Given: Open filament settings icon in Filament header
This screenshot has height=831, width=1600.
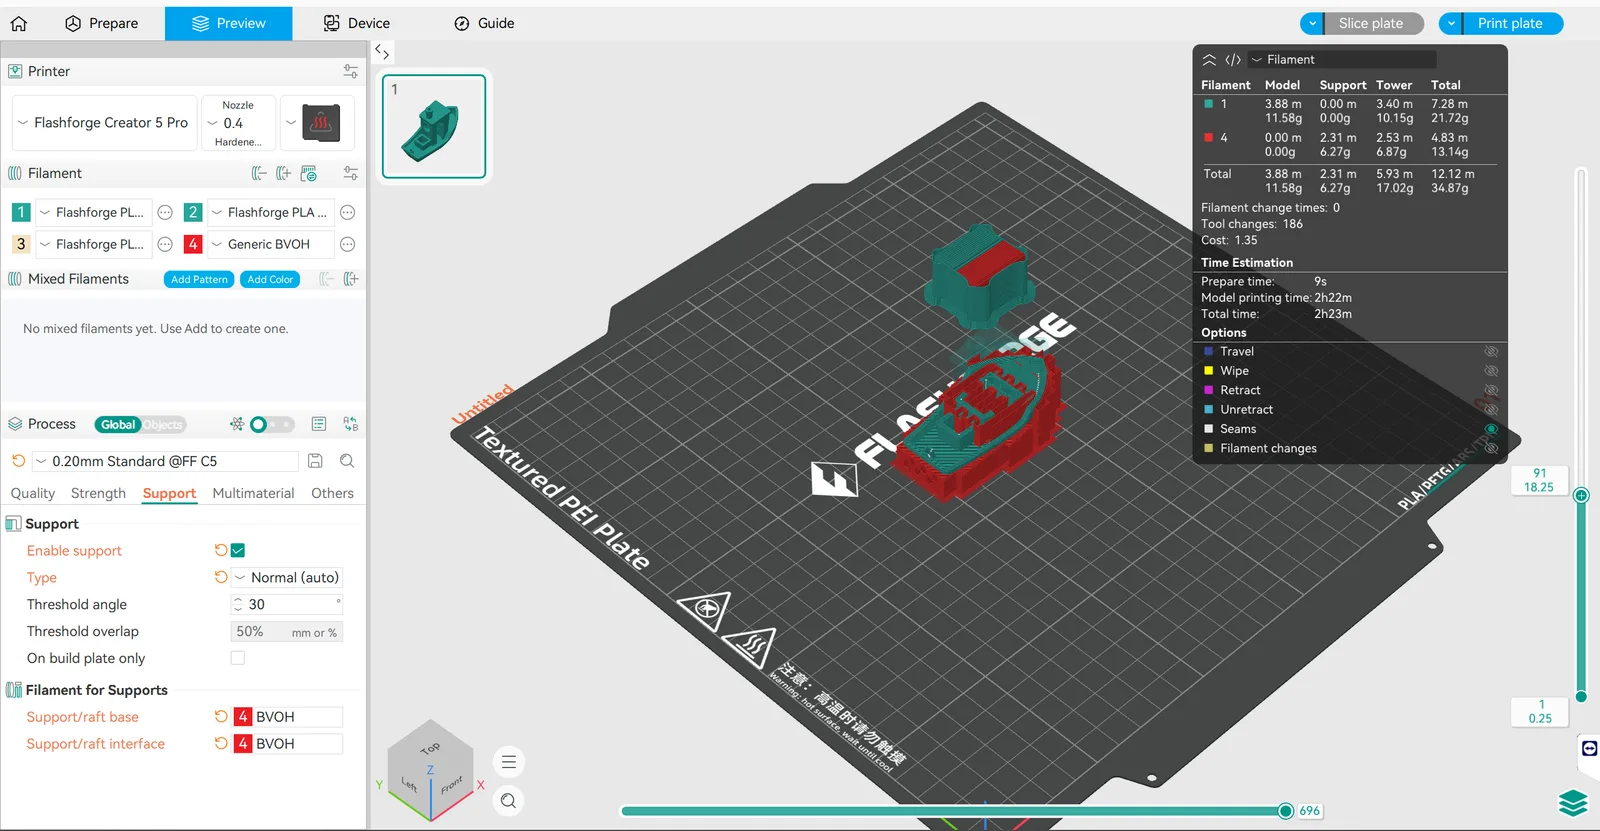Looking at the screenshot, I should click(x=350, y=173).
